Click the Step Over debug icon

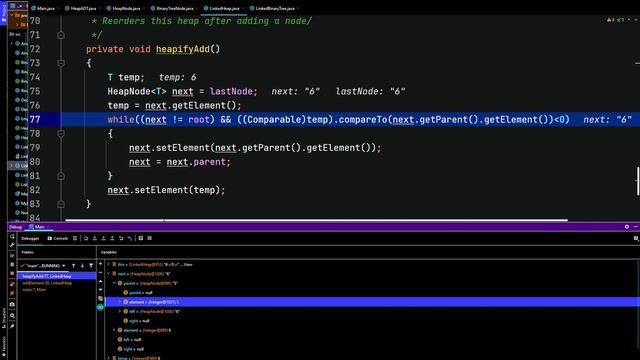click(x=86, y=238)
